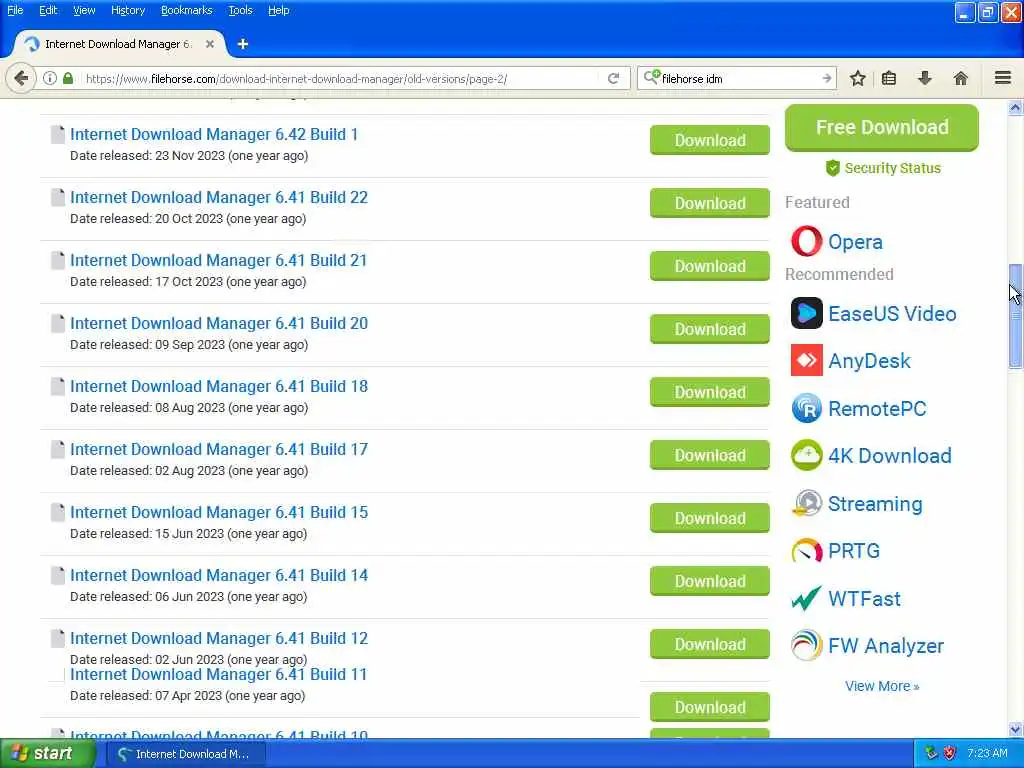1024x768 pixels.
Task: Open the Tools menu
Action: click(x=240, y=10)
